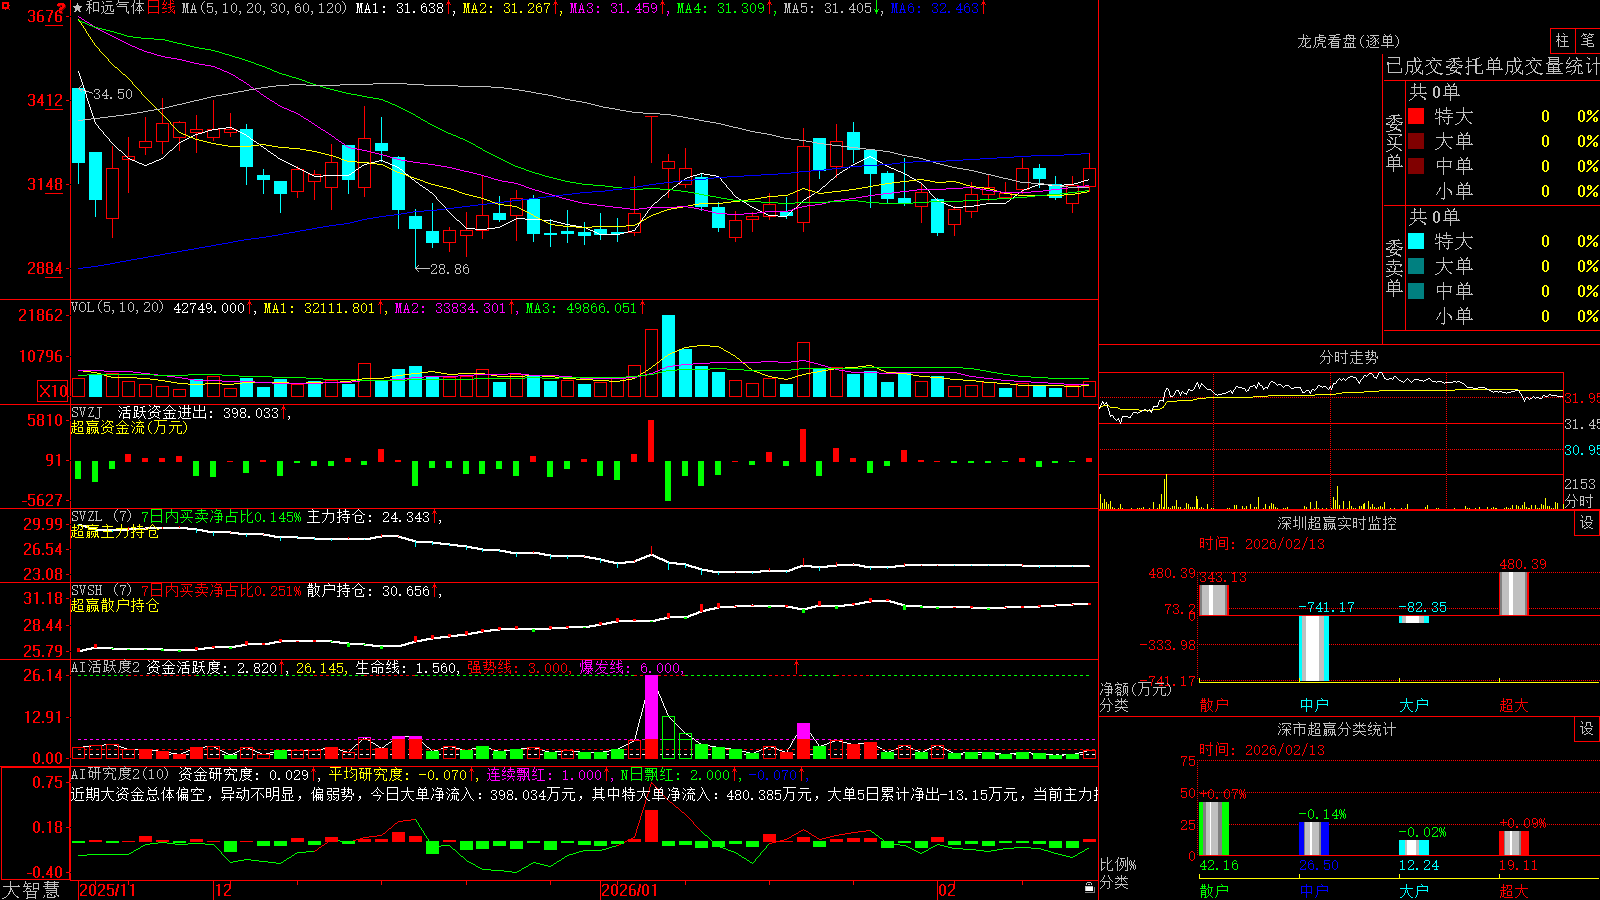
Task: Click the 深圳超赢实时监控 title
Action: pos(1337,523)
